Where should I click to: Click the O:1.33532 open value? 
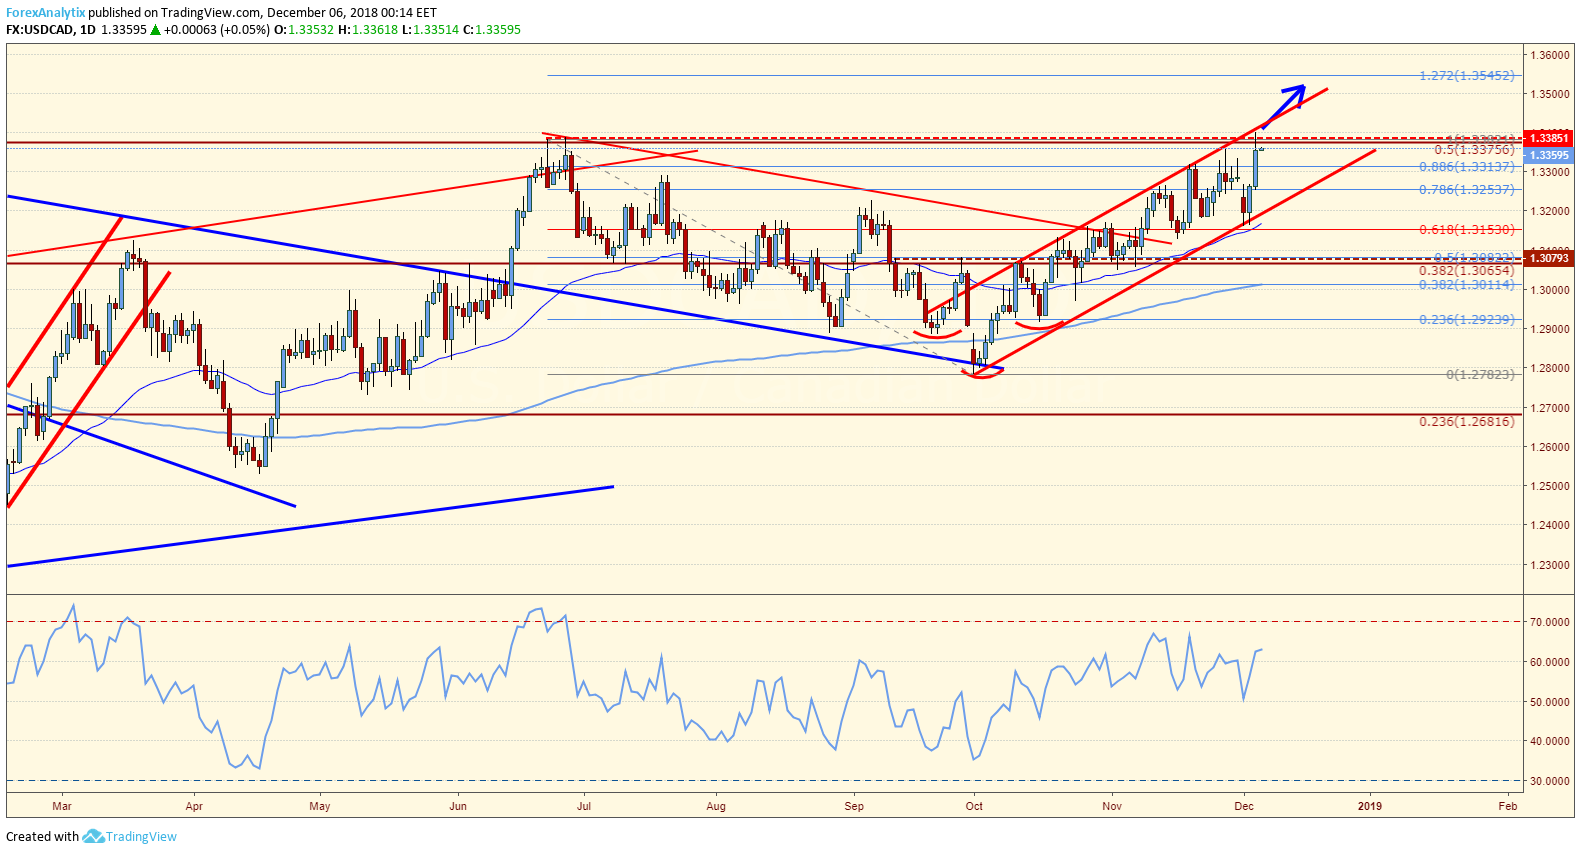pos(304,30)
